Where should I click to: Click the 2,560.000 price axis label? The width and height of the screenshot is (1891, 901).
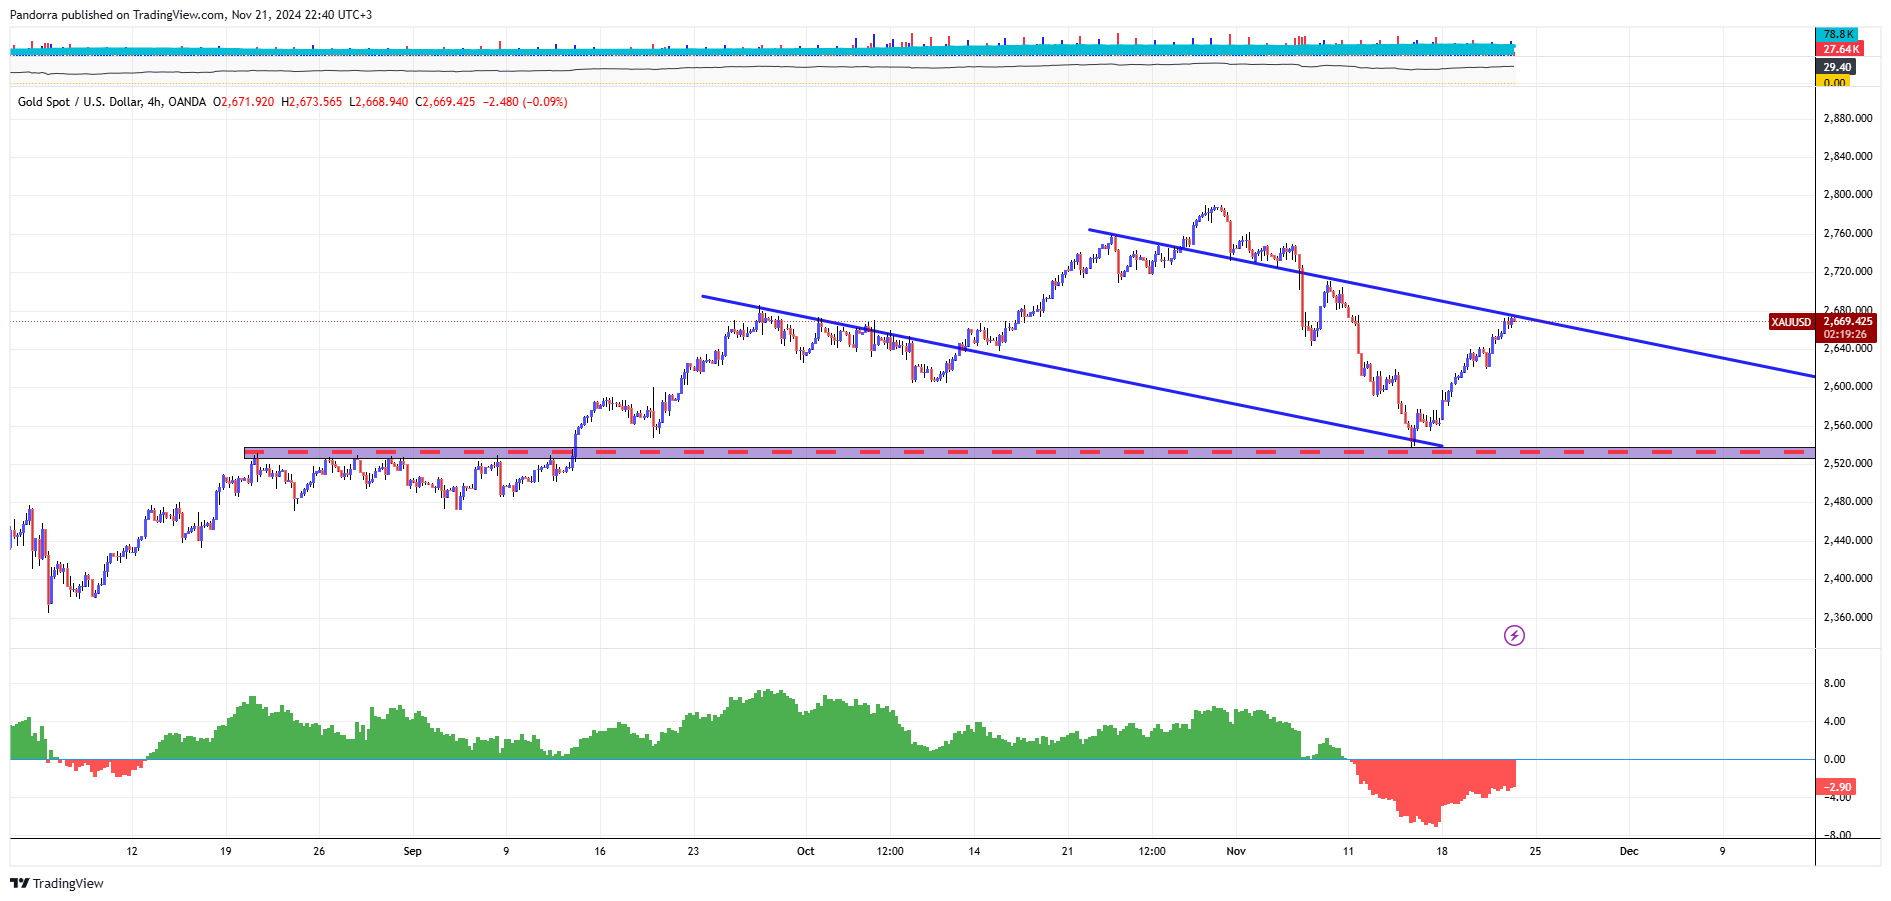click(1848, 425)
